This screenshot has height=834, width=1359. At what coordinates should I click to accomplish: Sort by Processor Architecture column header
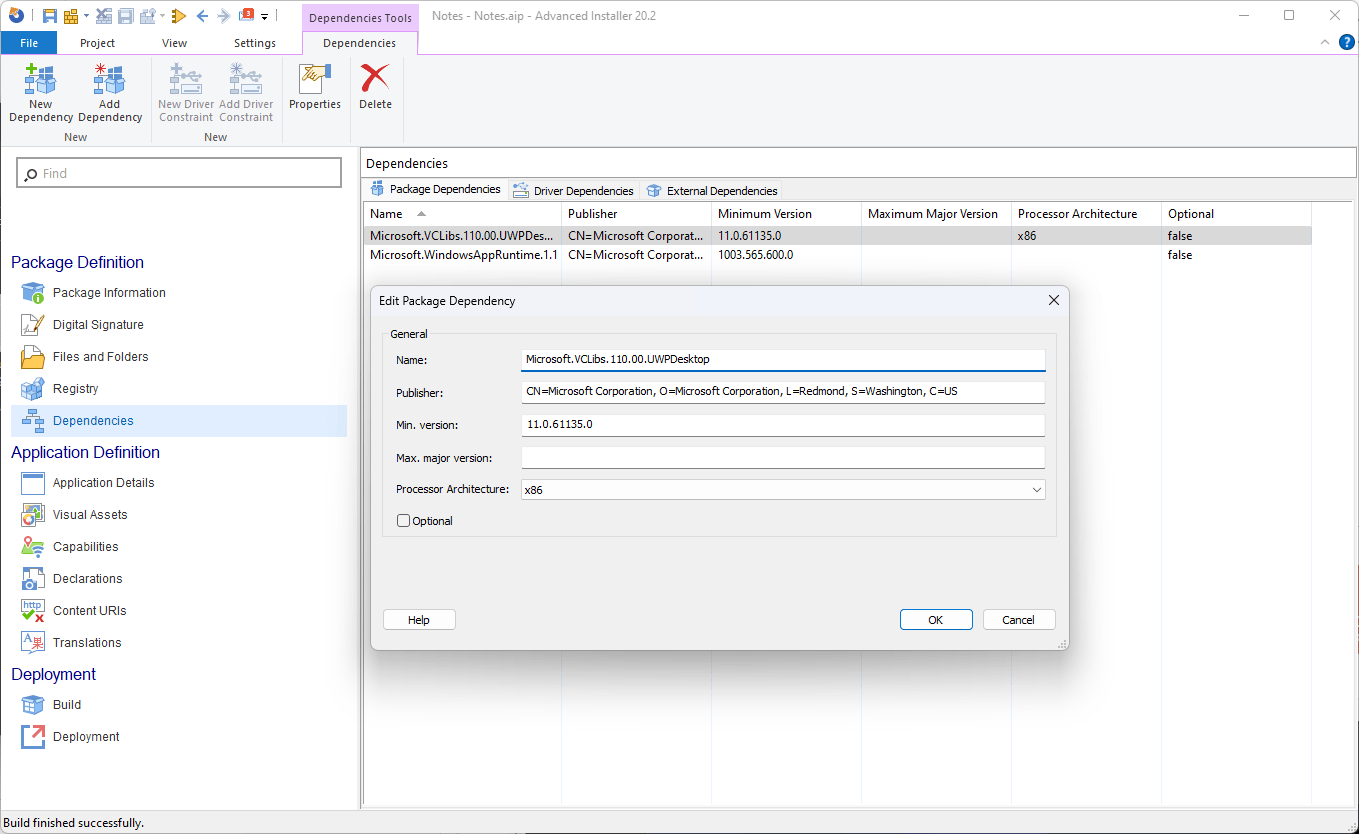pos(1086,214)
